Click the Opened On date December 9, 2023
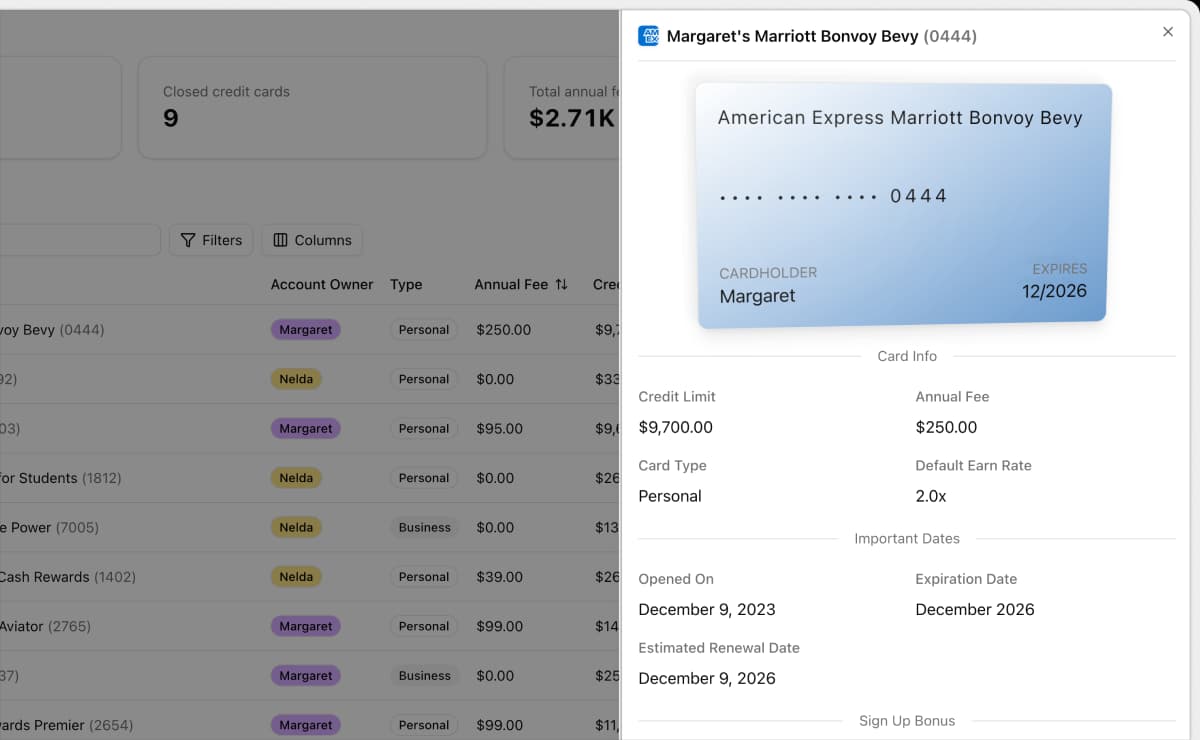The width and height of the screenshot is (1200, 740). [x=707, y=609]
